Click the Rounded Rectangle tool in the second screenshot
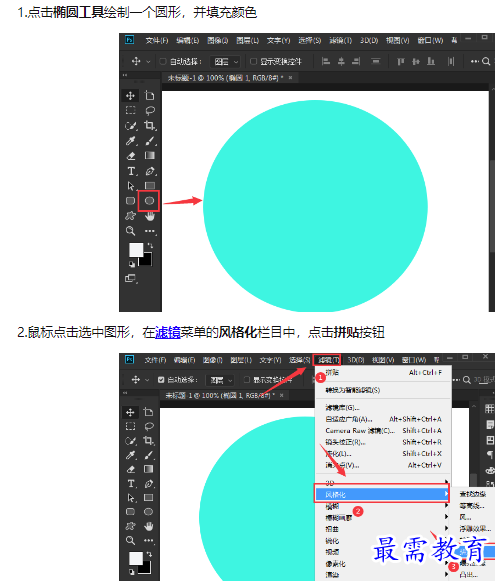This screenshot has width=495, height=581. [x=130, y=512]
